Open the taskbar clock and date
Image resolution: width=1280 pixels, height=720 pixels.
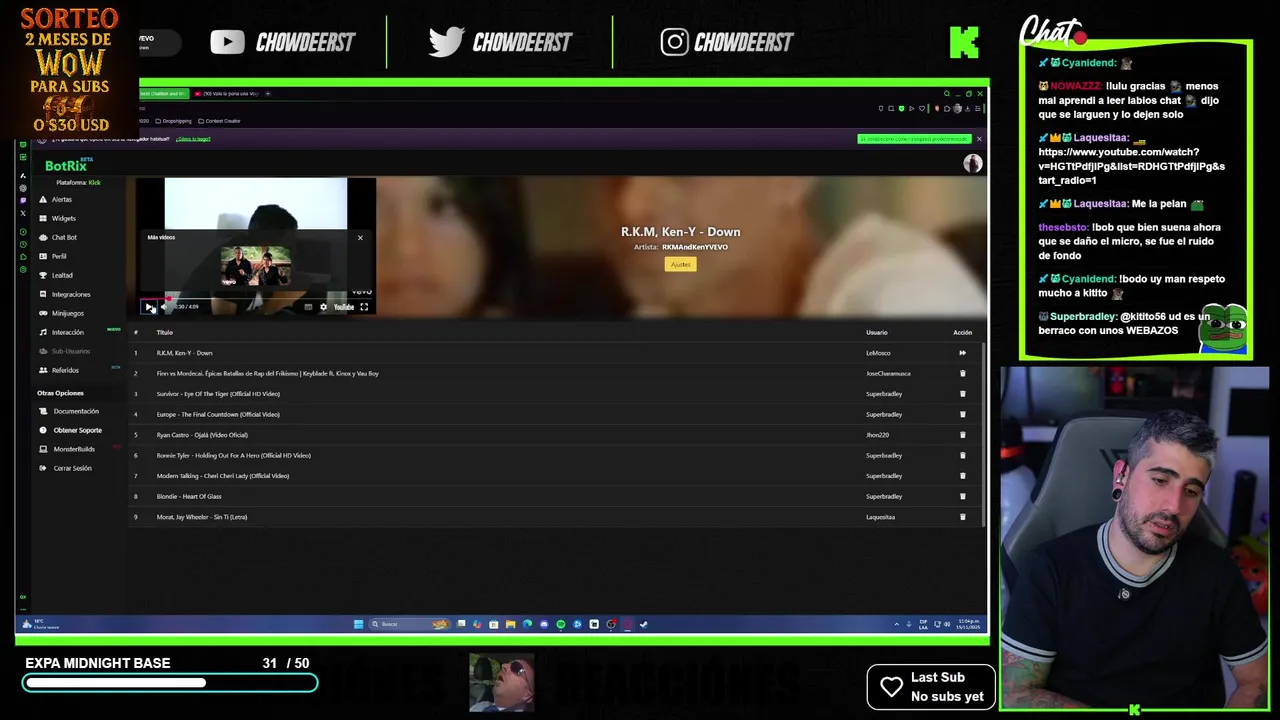[x=970, y=624]
